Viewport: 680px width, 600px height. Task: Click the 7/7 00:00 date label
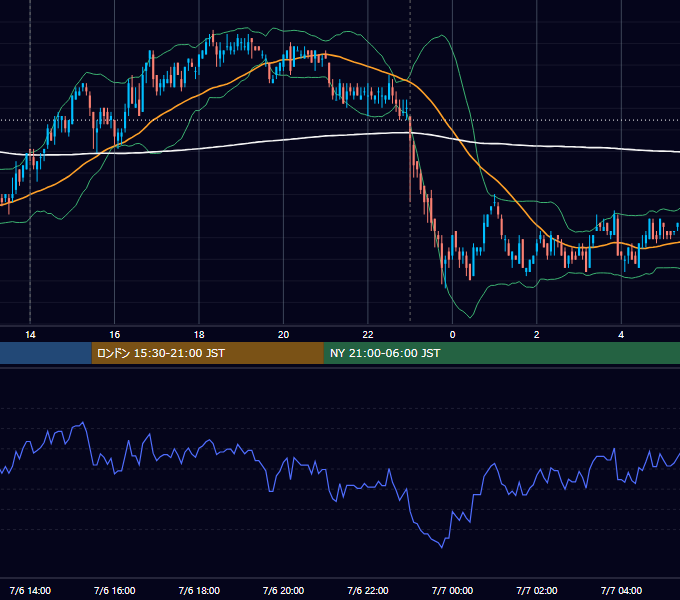(x=452, y=590)
